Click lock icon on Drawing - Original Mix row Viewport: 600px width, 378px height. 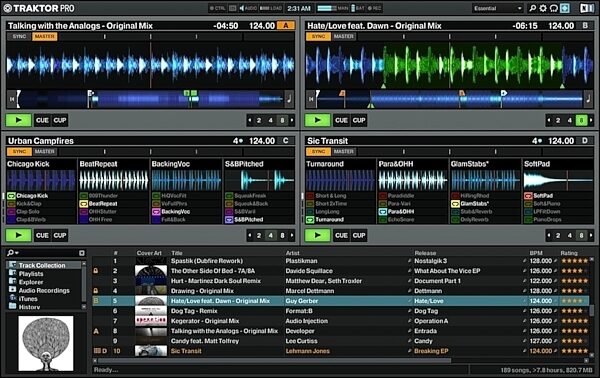pyautogui.click(x=96, y=291)
